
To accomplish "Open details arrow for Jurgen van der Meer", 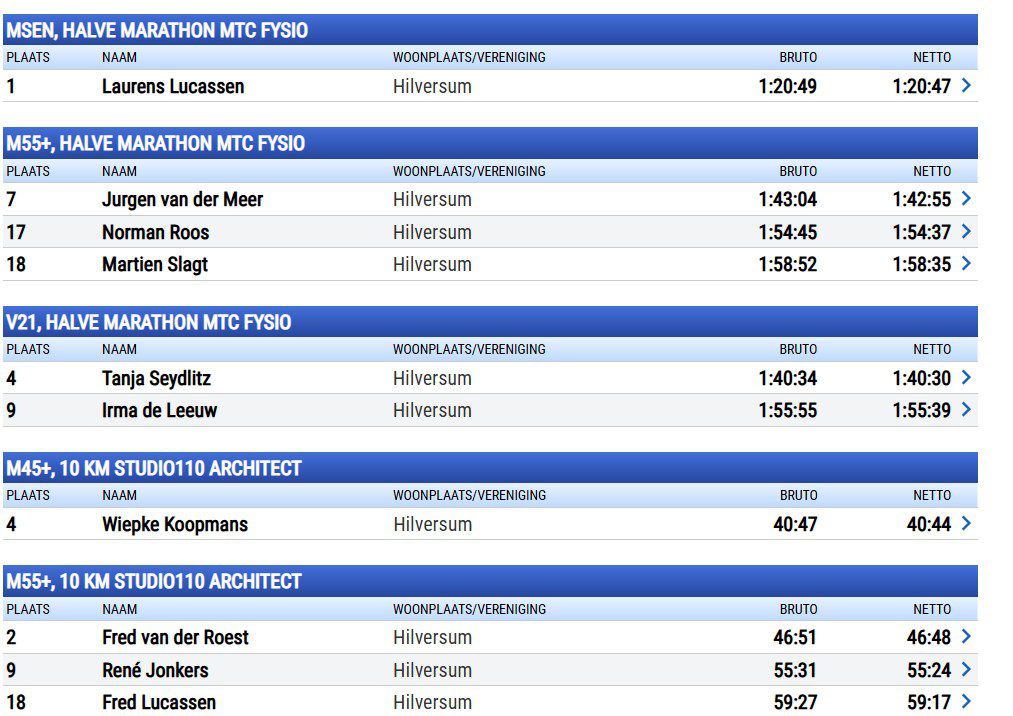I will click(x=966, y=199).
